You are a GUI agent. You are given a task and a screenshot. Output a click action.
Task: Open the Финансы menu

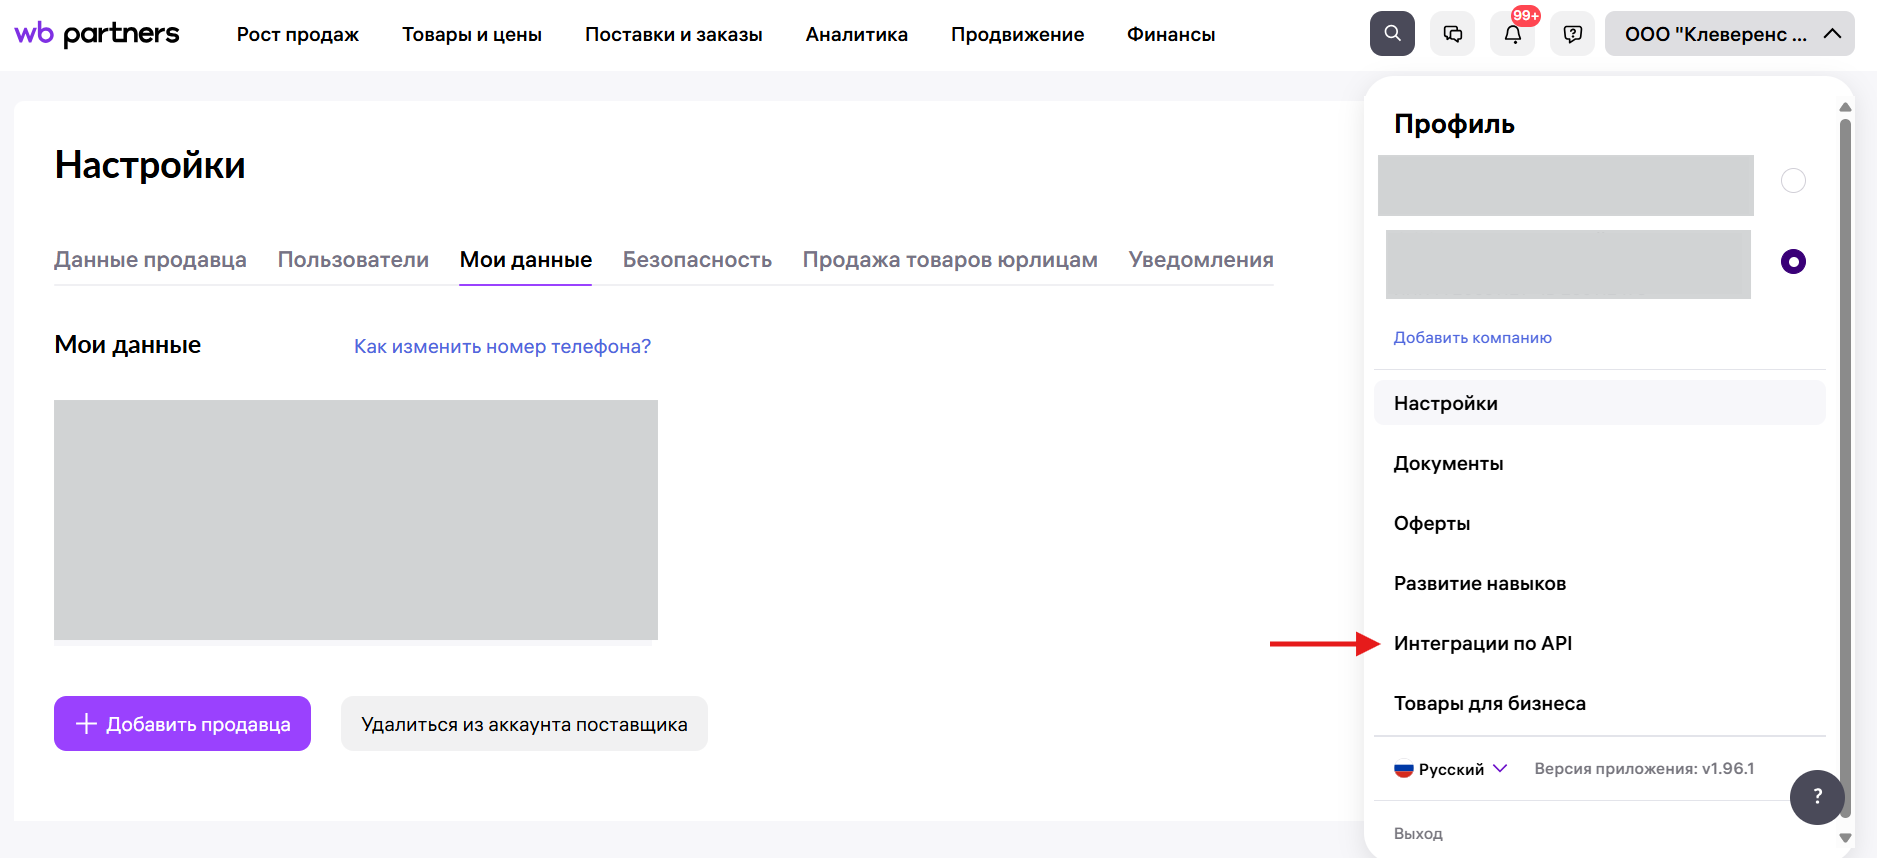(1171, 34)
